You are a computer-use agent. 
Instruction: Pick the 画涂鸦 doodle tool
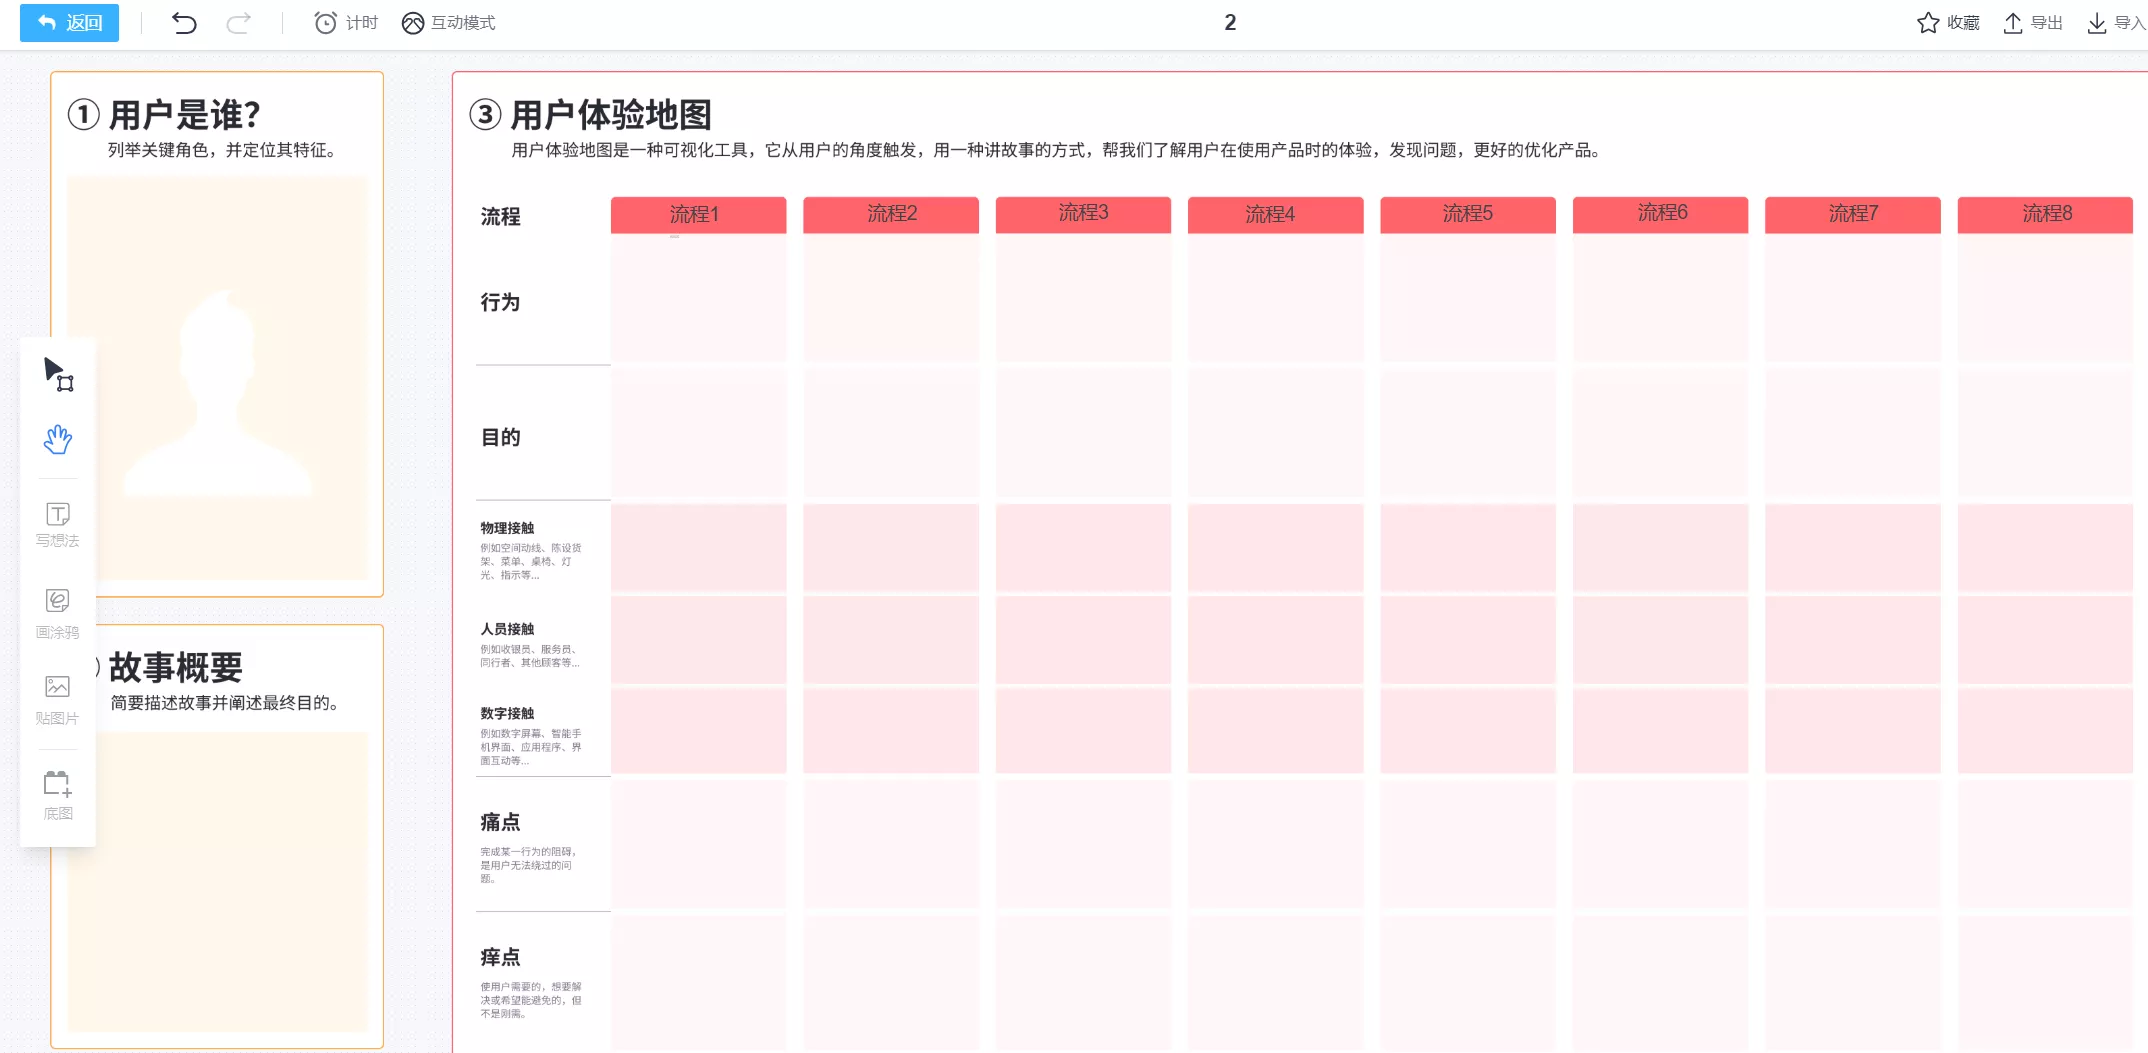click(x=58, y=613)
